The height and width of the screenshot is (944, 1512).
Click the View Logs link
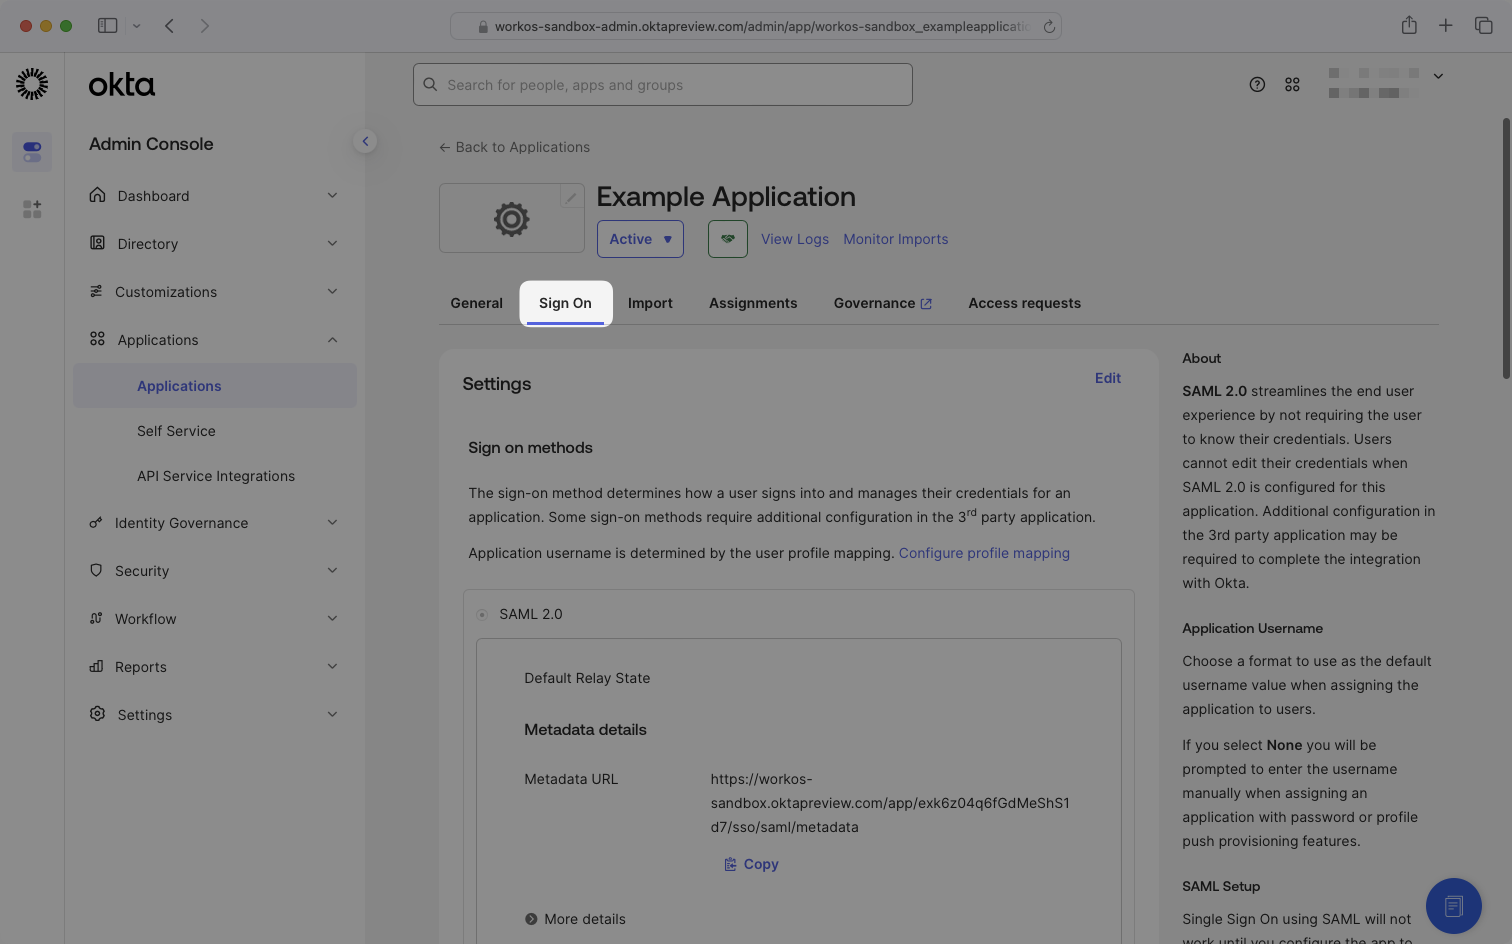(795, 239)
